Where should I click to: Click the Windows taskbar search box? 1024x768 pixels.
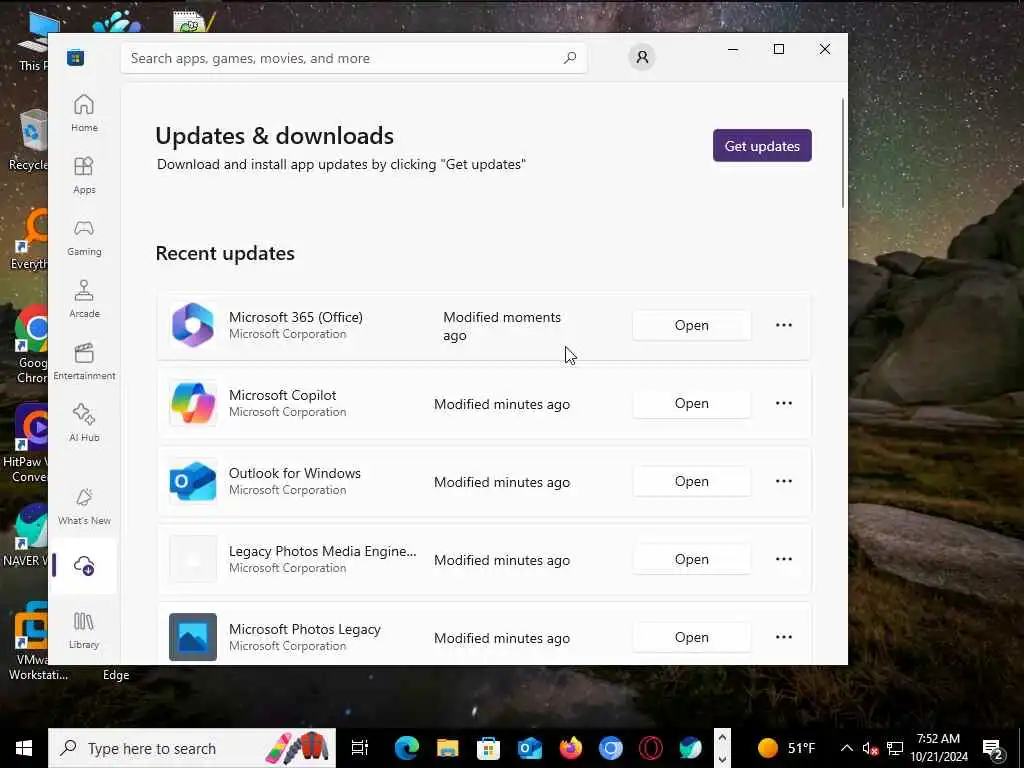pos(192,748)
